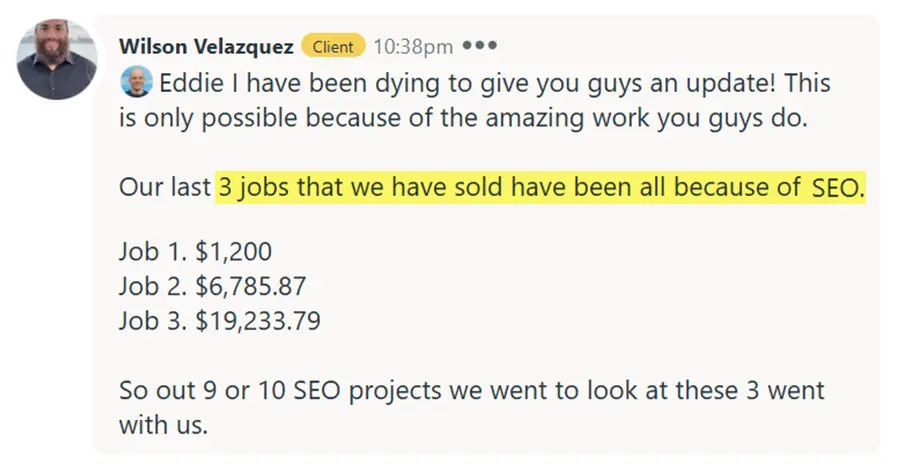The image size is (900, 474).
Task: Click 'Our last' text before the highlight
Action: (x=165, y=187)
